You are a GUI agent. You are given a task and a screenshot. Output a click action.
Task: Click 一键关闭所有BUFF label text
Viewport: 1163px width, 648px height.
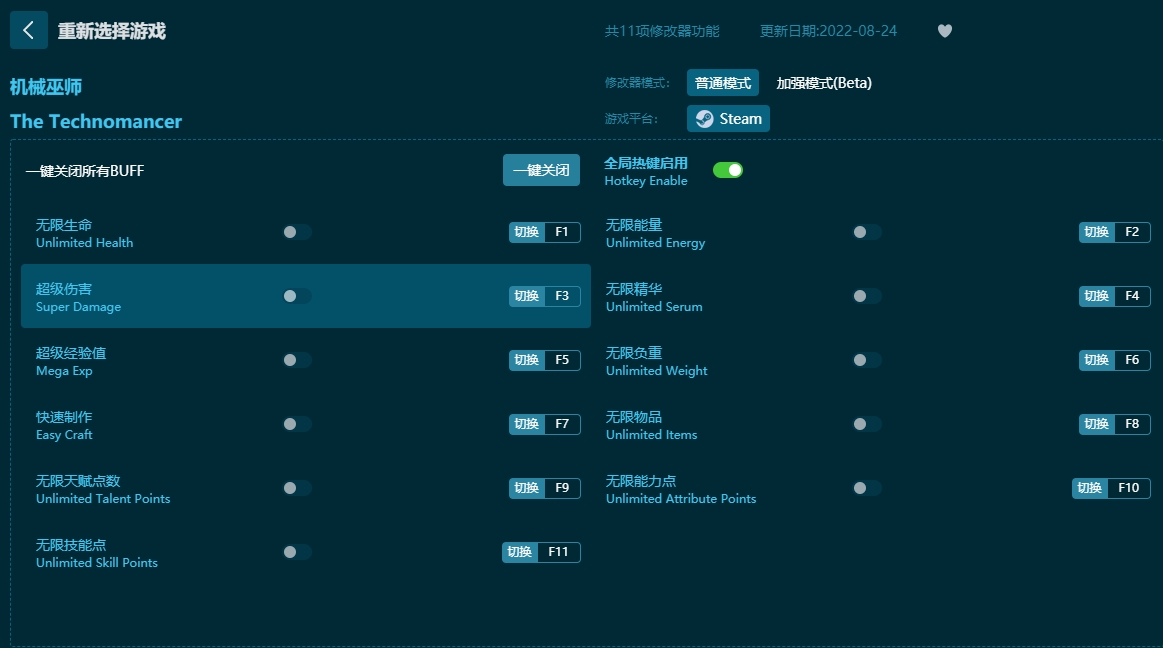point(85,171)
